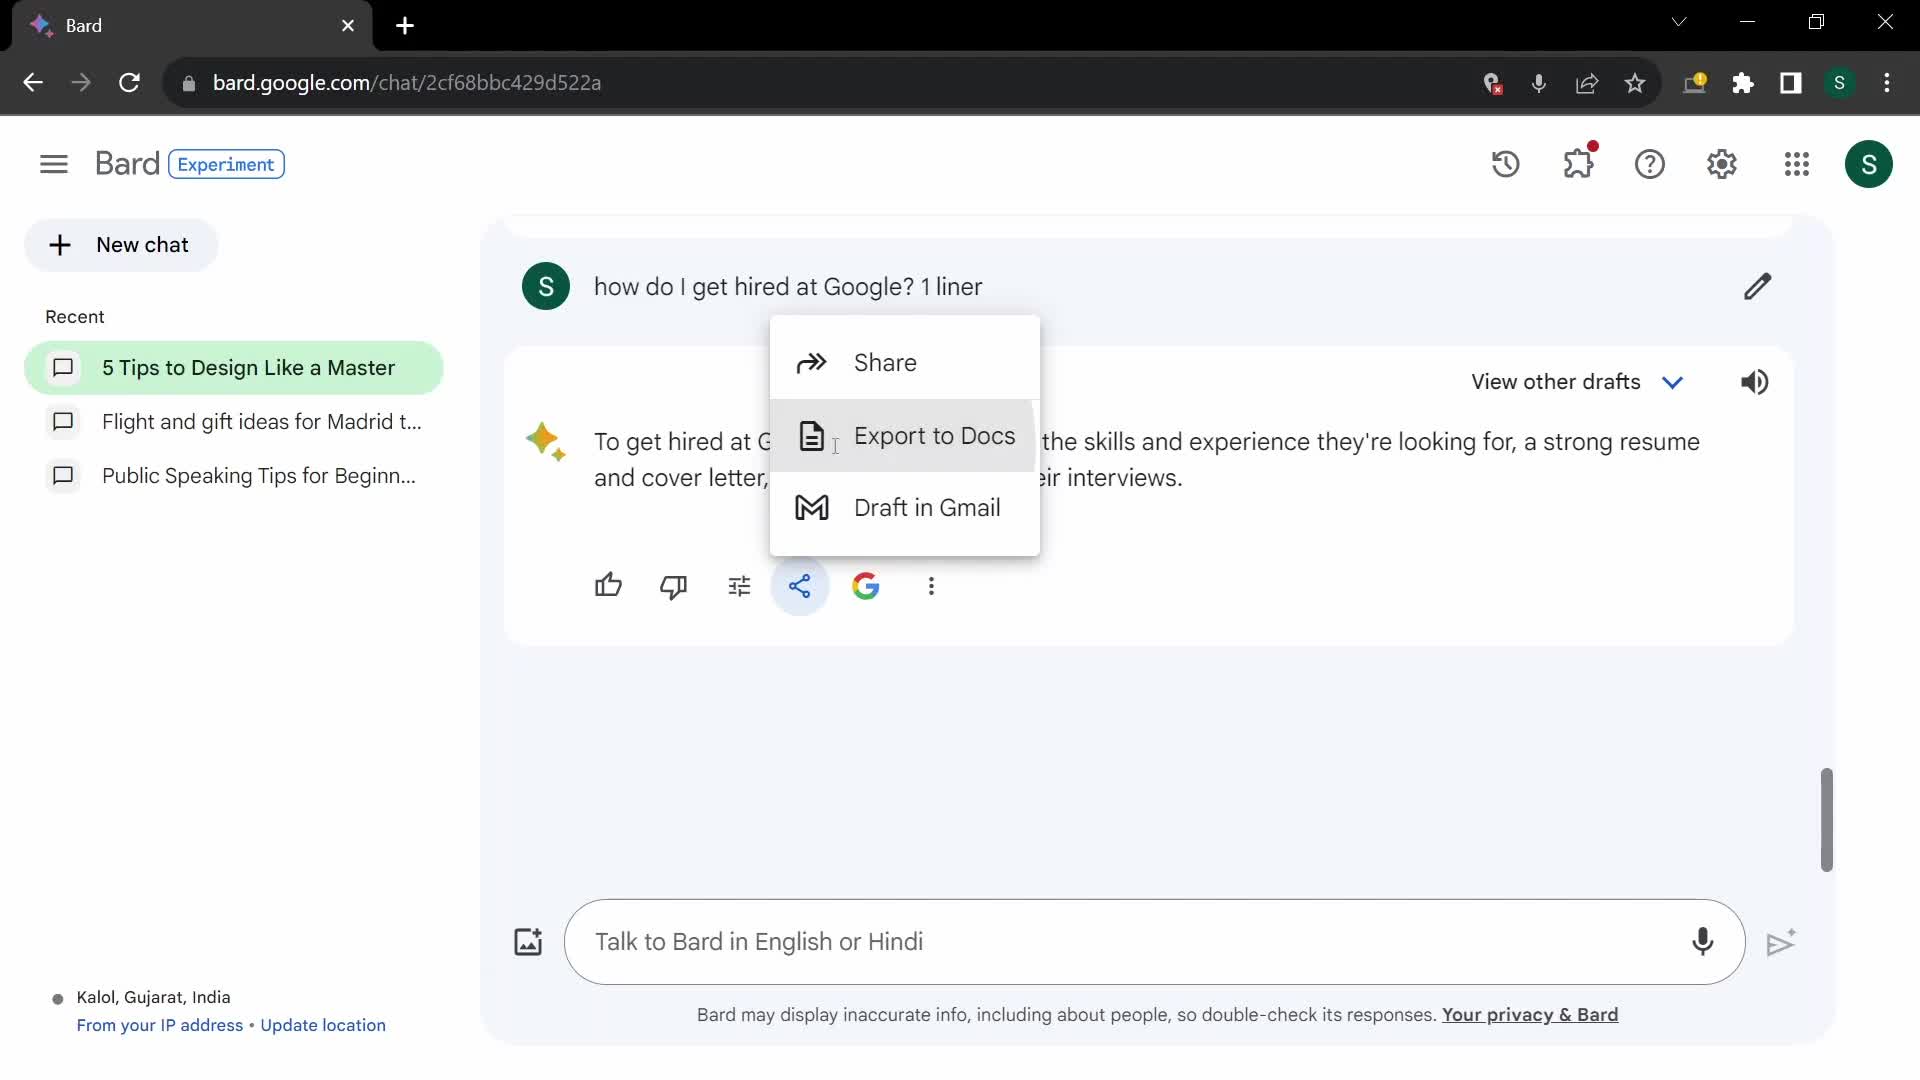Edit the prompt with pencil icon

(1758, 287)
